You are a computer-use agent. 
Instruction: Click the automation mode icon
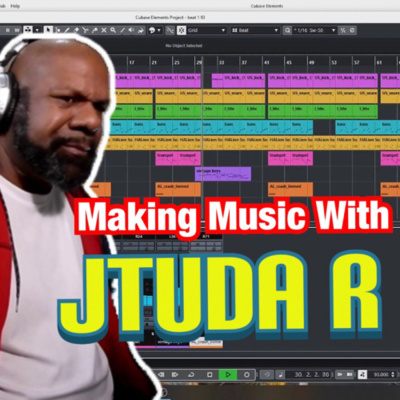coord(28,30)
